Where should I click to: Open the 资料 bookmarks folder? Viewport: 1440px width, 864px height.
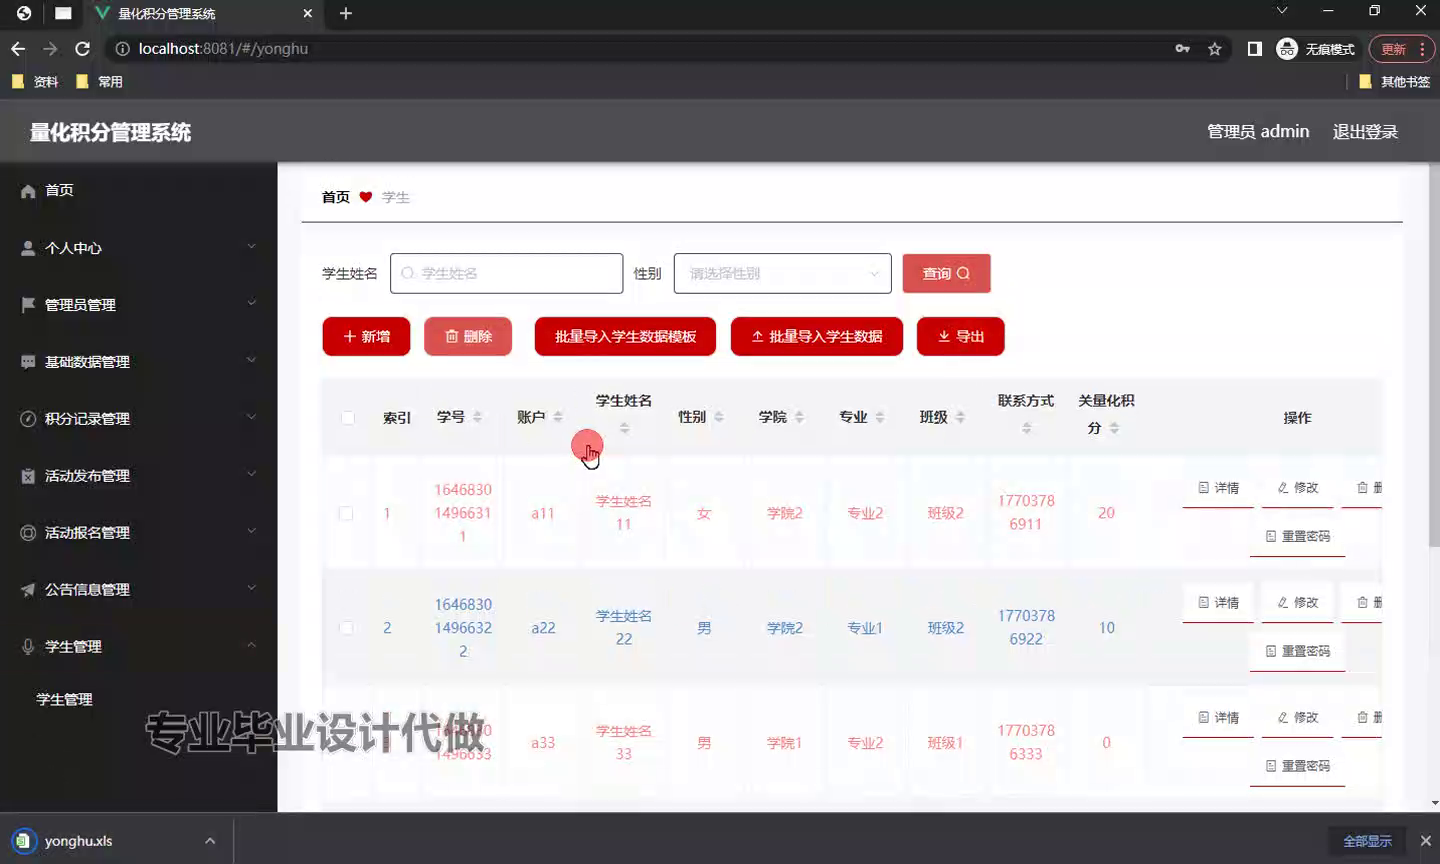tap(35, 82)
